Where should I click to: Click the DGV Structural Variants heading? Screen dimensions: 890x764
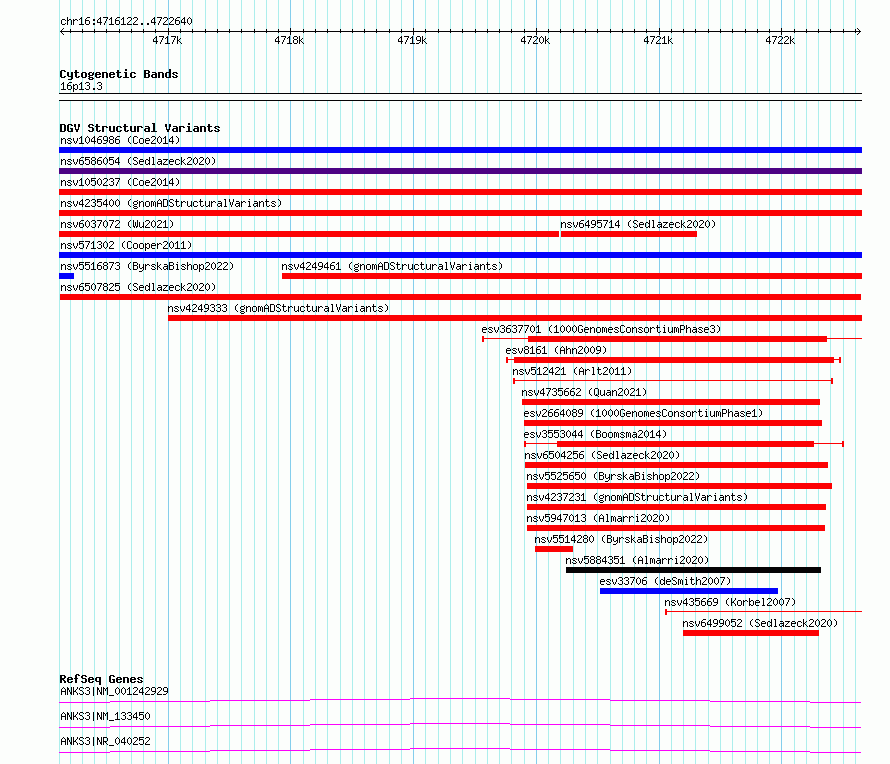pyautogui.click(x=140, y=128)
